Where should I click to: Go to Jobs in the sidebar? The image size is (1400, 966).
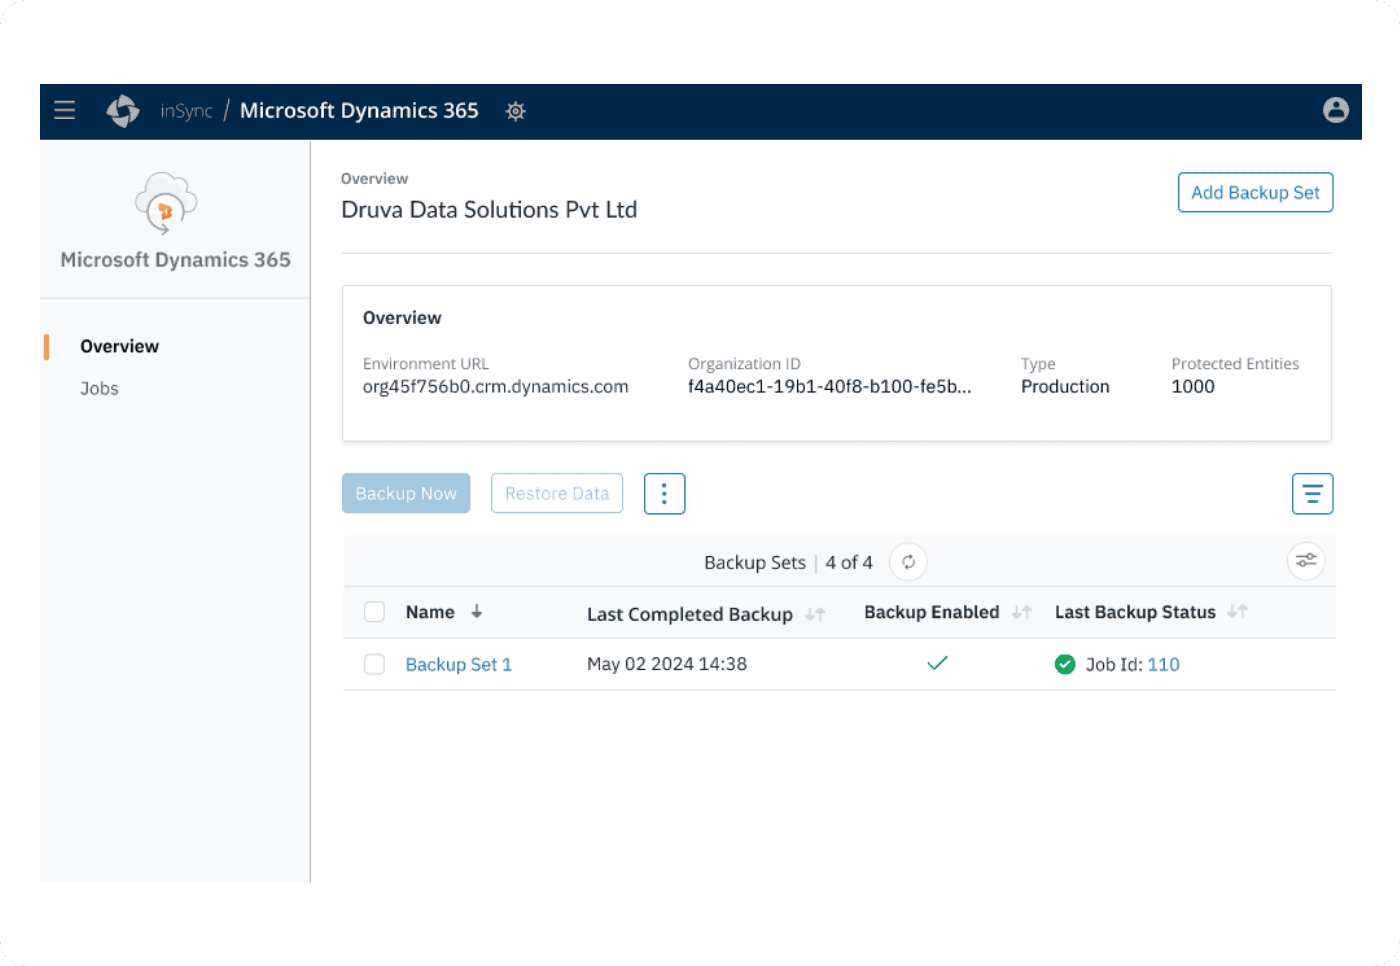pos(99,389)
